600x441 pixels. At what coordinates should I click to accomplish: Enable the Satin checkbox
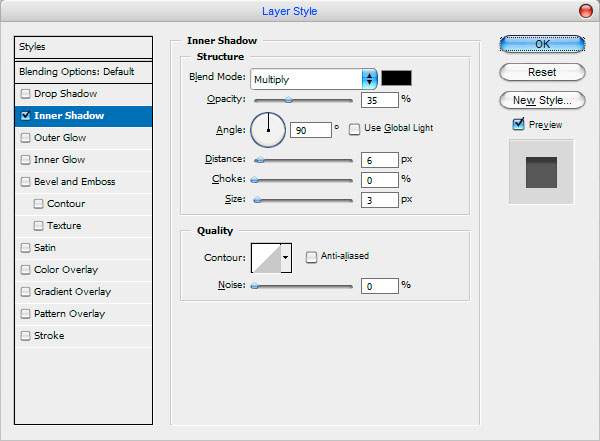[26, 248]
